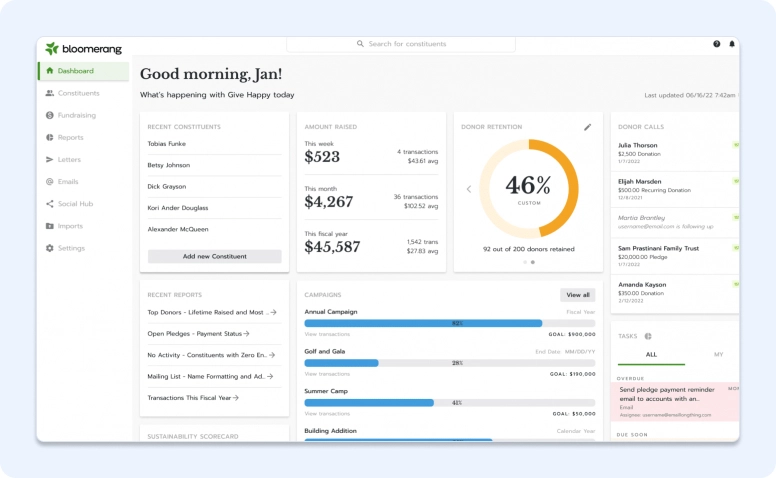Click the Constituents people icon

click(x=49, y=93)
